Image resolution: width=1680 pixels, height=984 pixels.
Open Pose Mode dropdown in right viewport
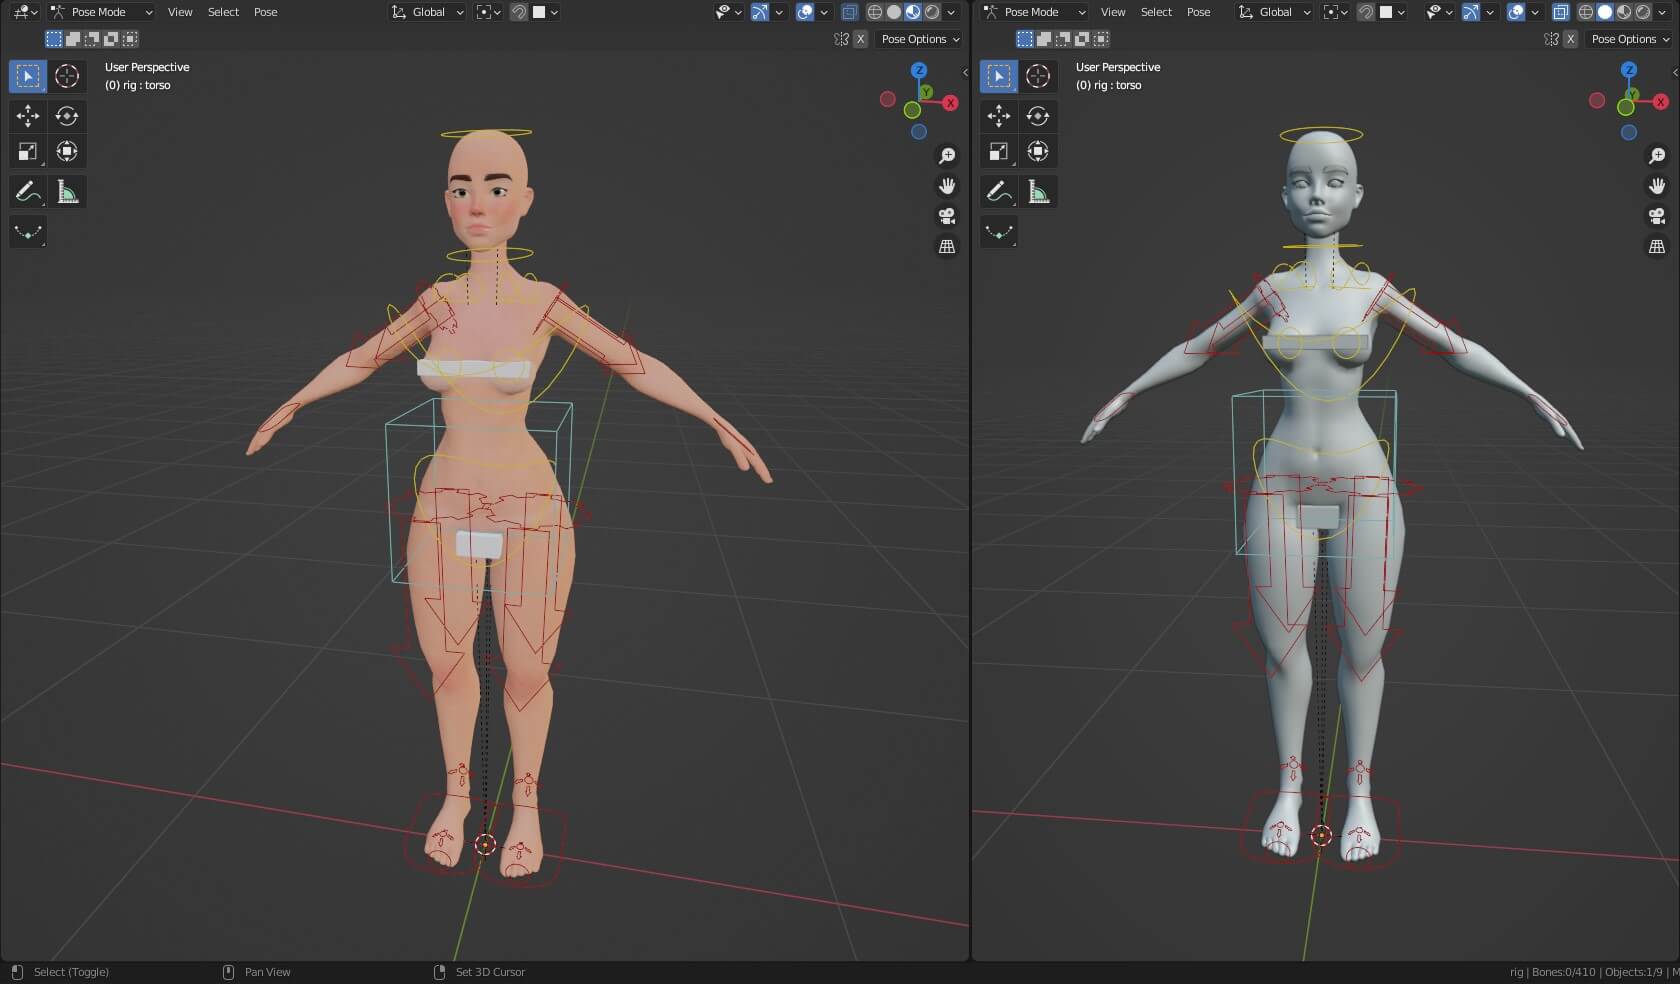click(x=1034, y=12)
